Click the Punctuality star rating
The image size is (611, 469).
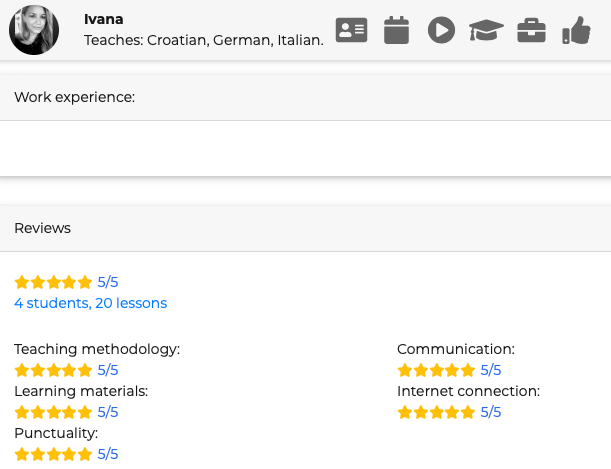(53, 454)
